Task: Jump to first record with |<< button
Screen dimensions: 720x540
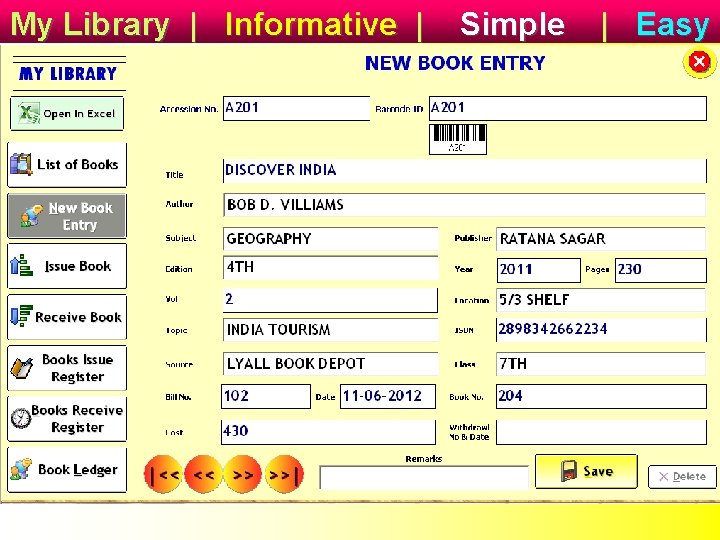Action: tap(163, 474)
